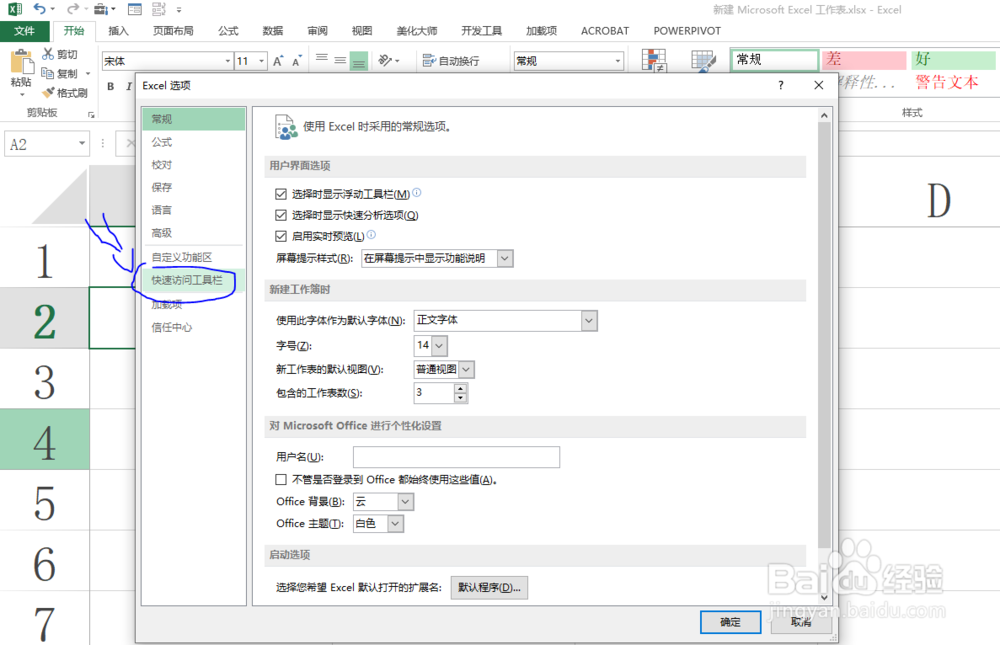Open the 屏幕提示样式 dropdown

(x=505, y=258)
